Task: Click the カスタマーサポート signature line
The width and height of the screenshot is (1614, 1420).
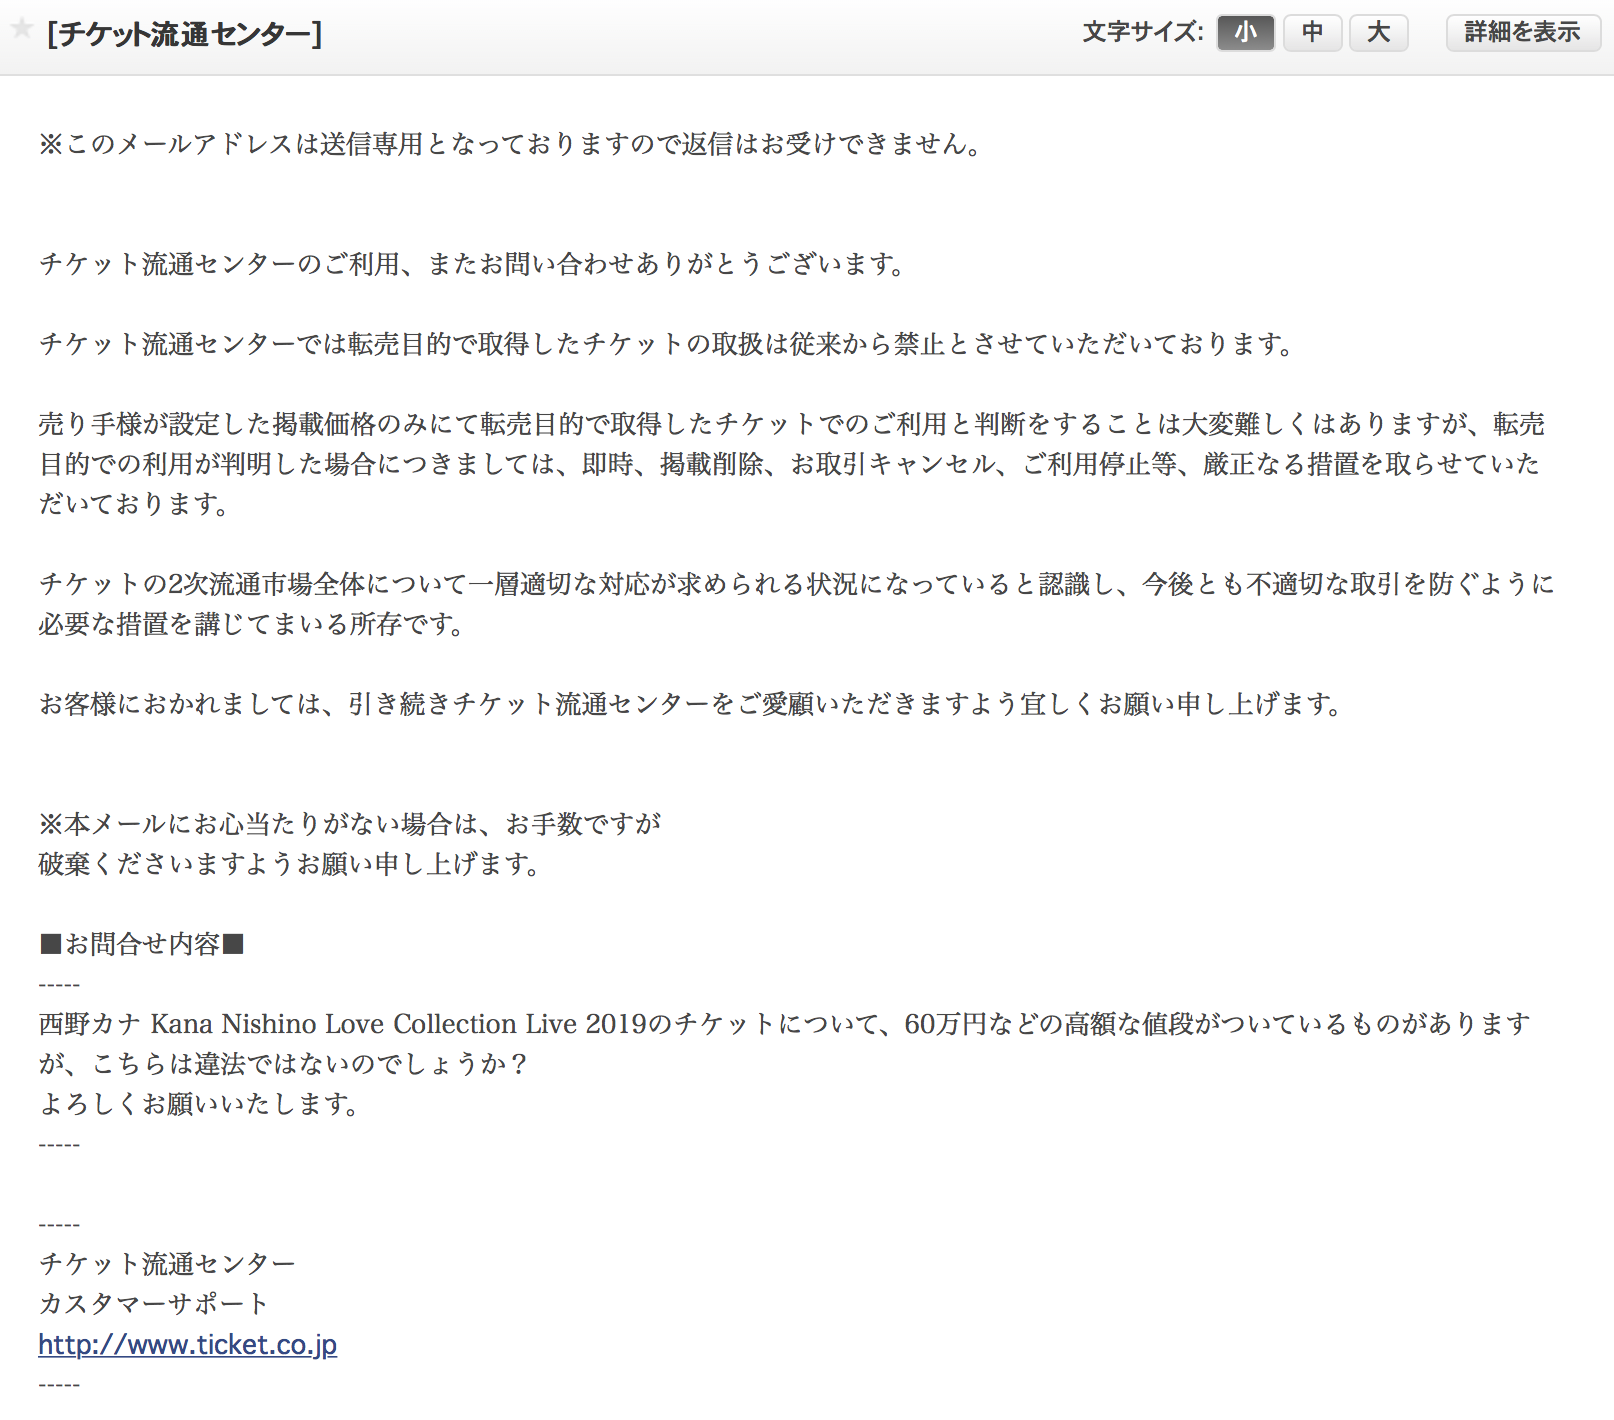Action: tap(154, 1304)
